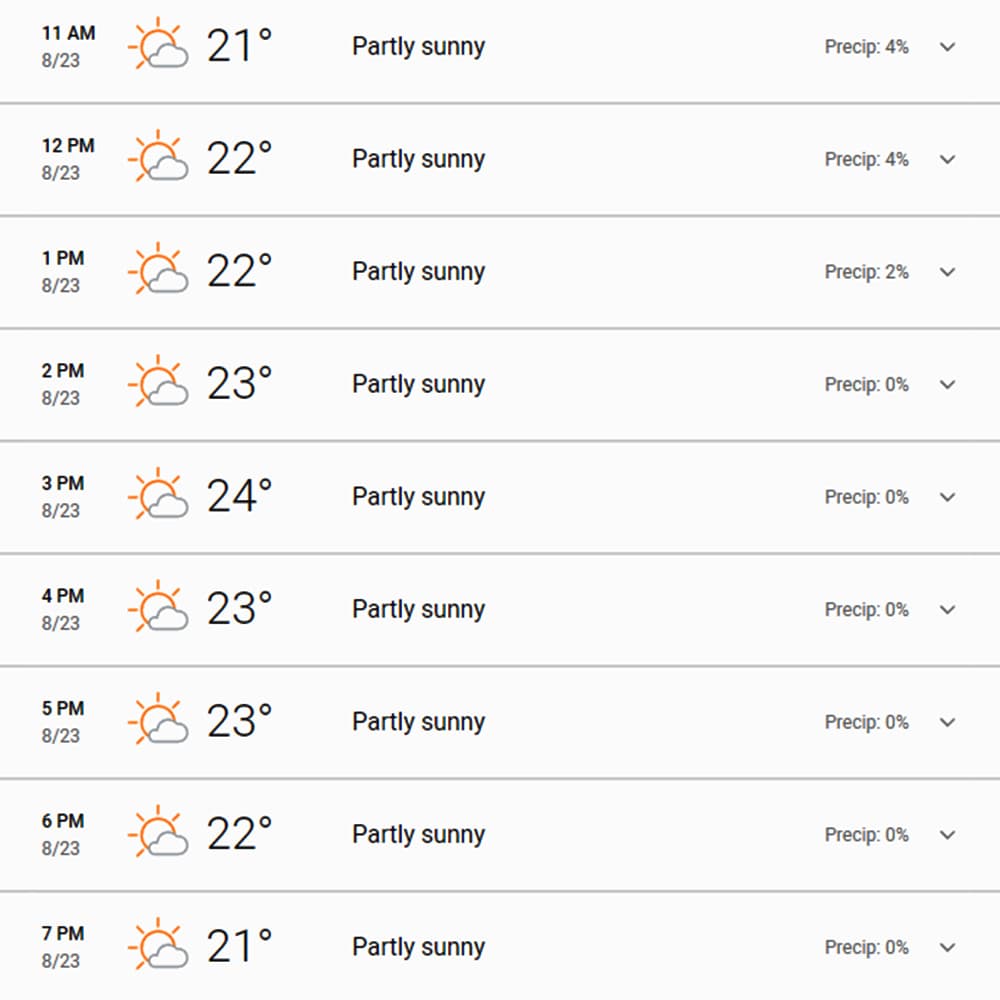Click the 4 PM partly sunny weather icon
This screenshot has width=1000, height=1000.
point(158,607)
